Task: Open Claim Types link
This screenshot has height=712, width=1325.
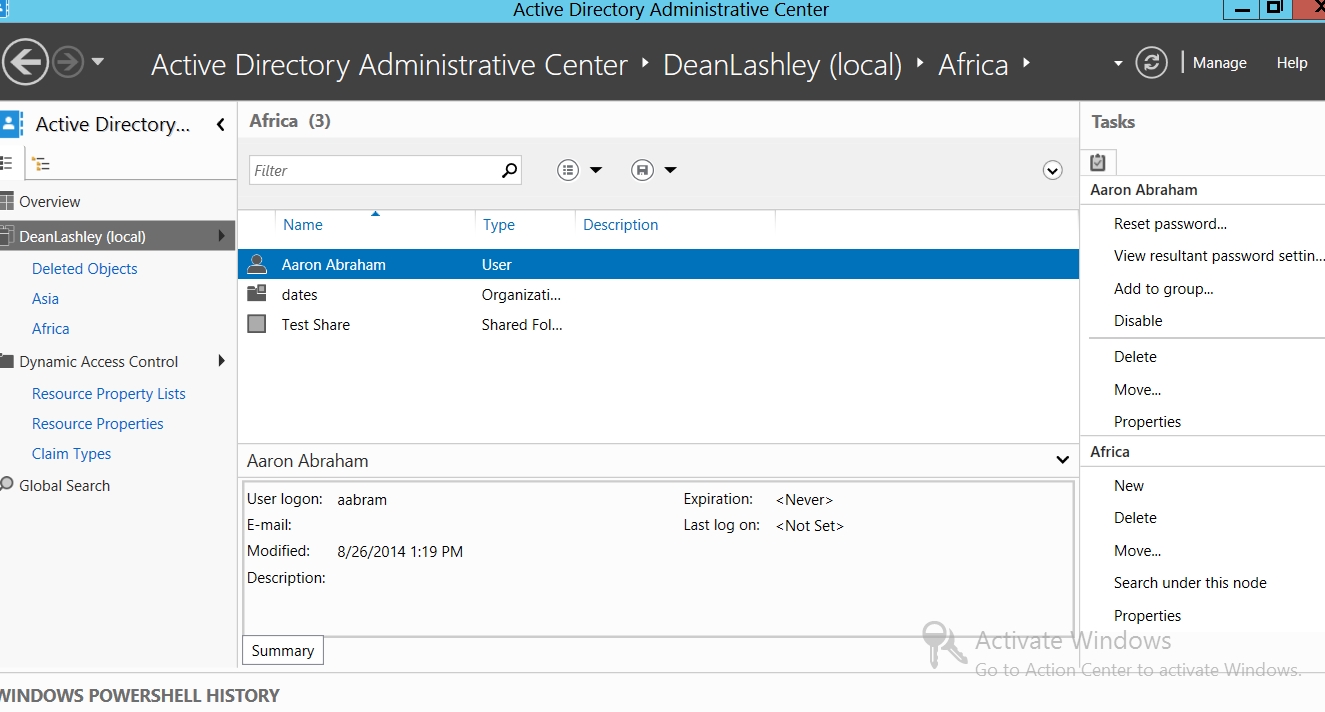Action: click(72, 454)
